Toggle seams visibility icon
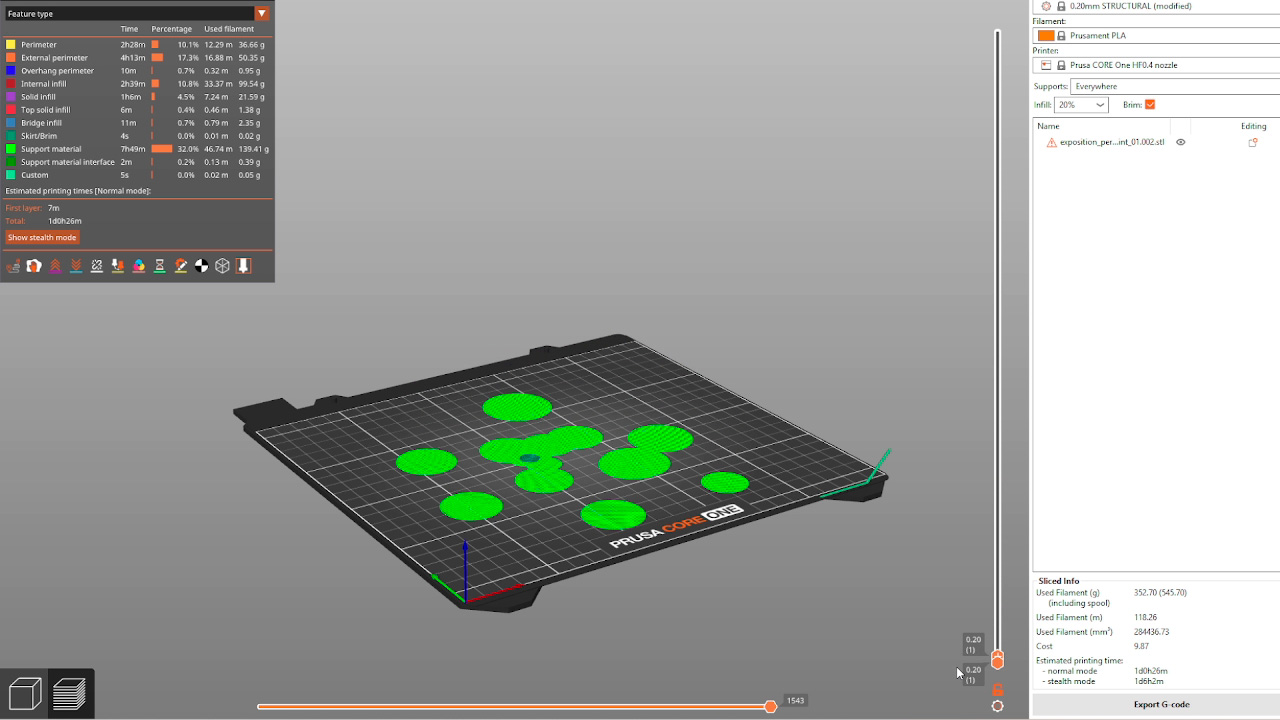 97,266
